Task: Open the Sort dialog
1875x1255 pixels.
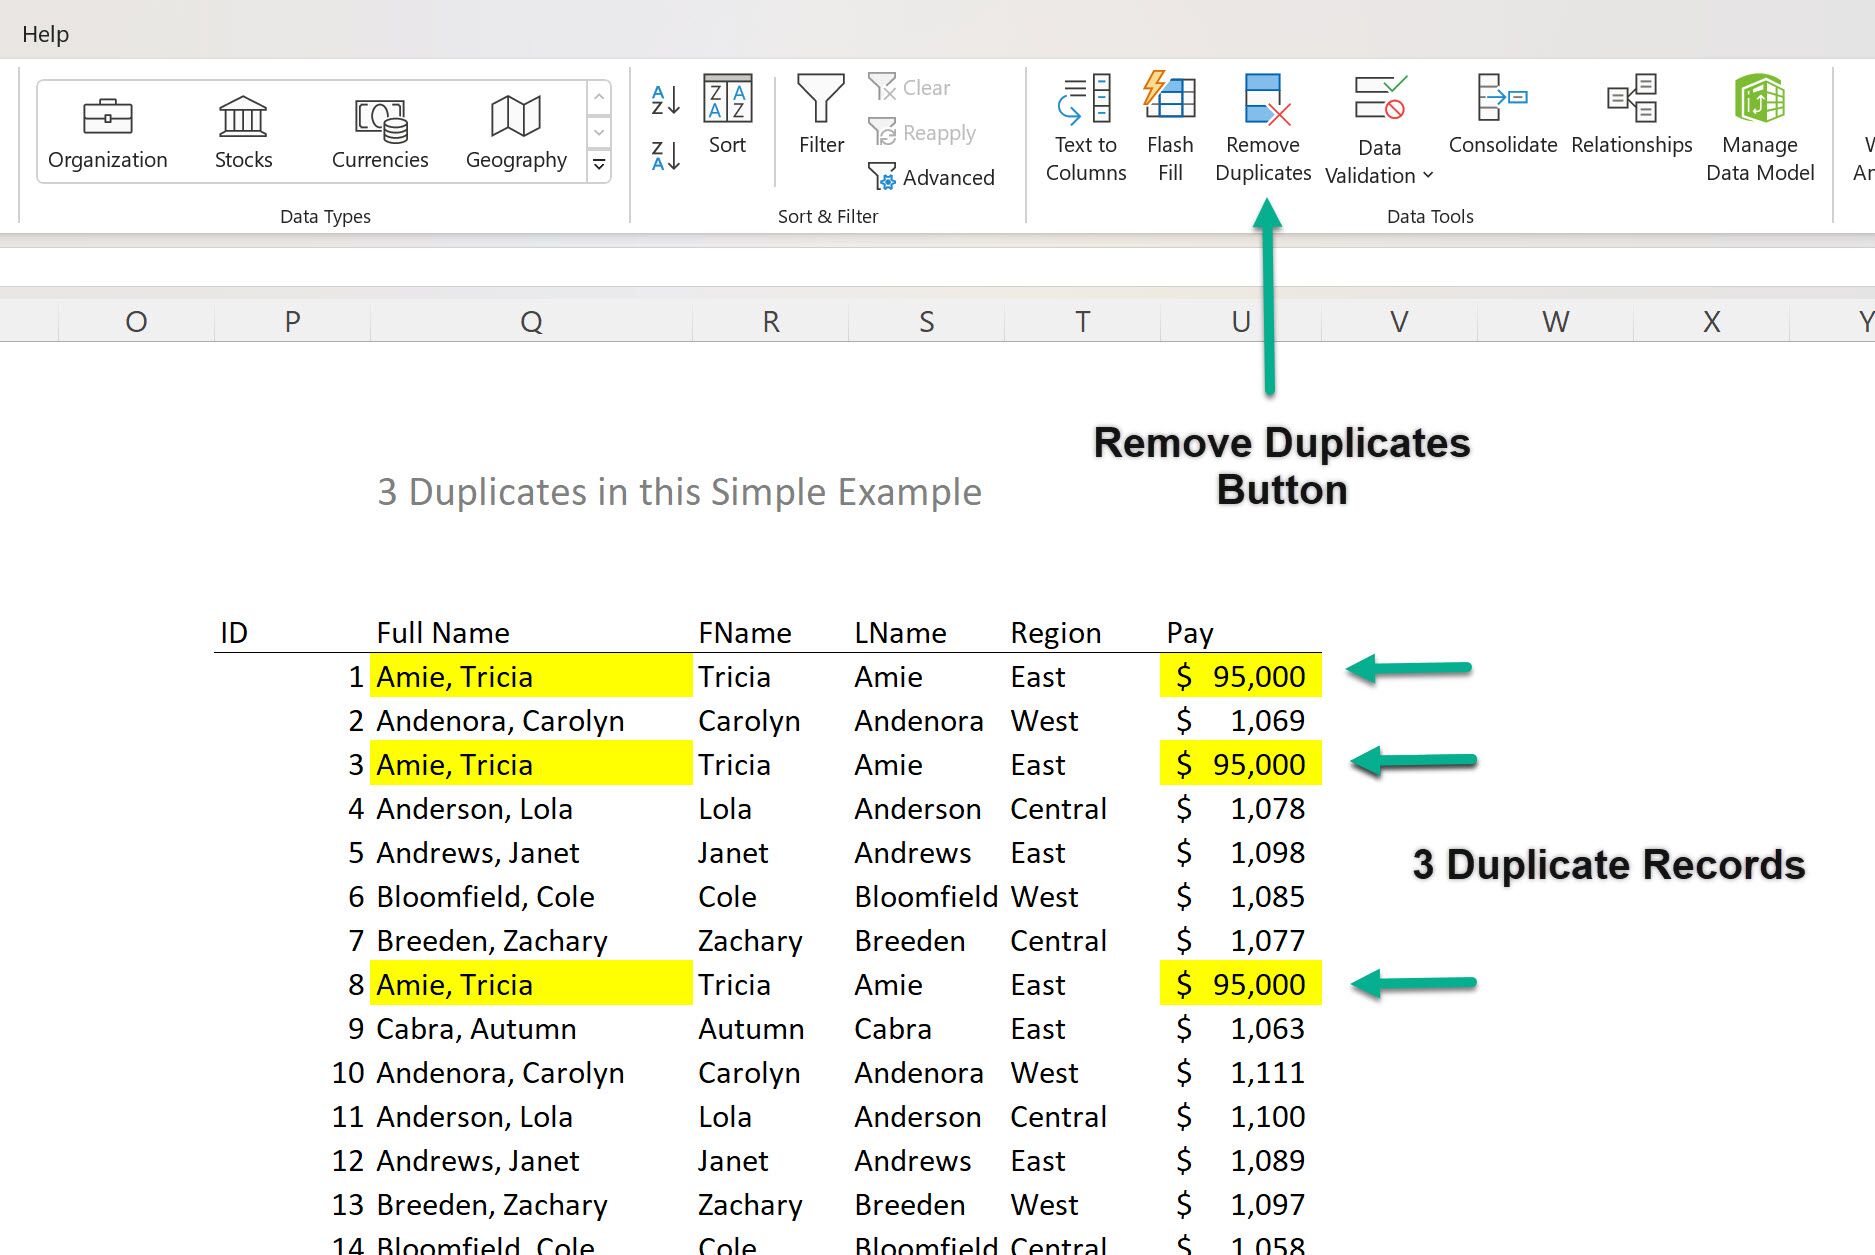Action: coord(727,115)
